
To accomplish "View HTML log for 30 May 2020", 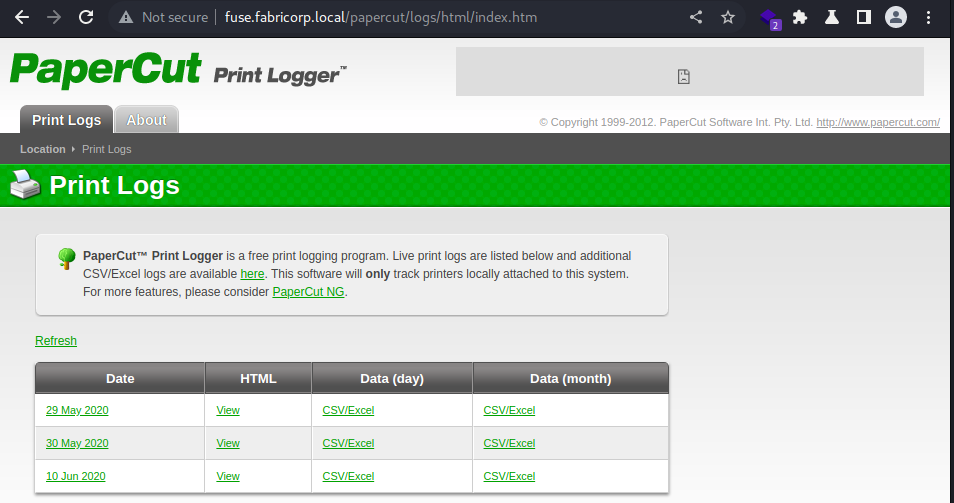I will 228,443.
